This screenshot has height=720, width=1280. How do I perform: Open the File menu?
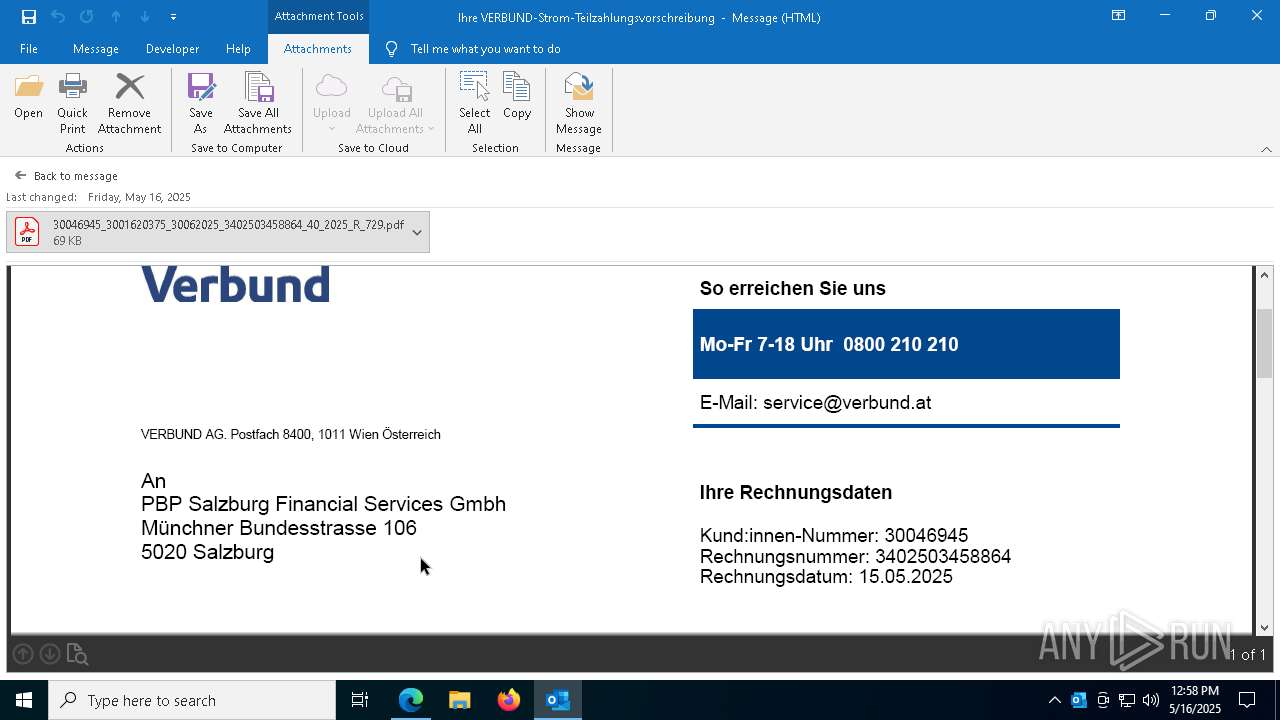(x=29, y=48)
